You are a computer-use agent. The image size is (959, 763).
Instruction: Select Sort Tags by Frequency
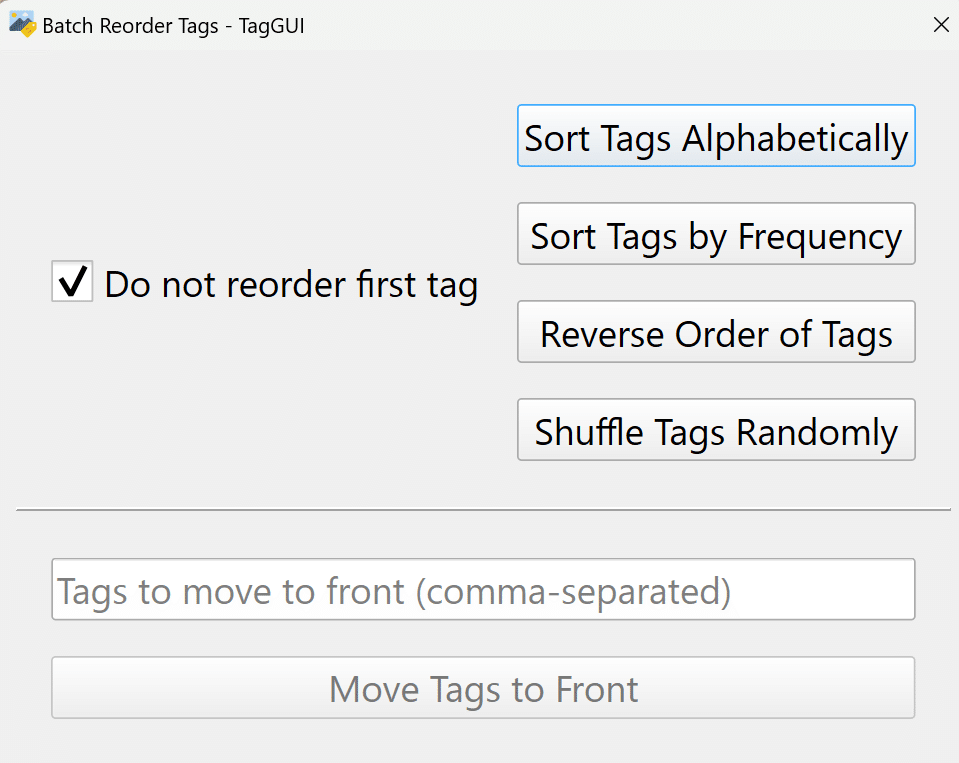[716, 234]
